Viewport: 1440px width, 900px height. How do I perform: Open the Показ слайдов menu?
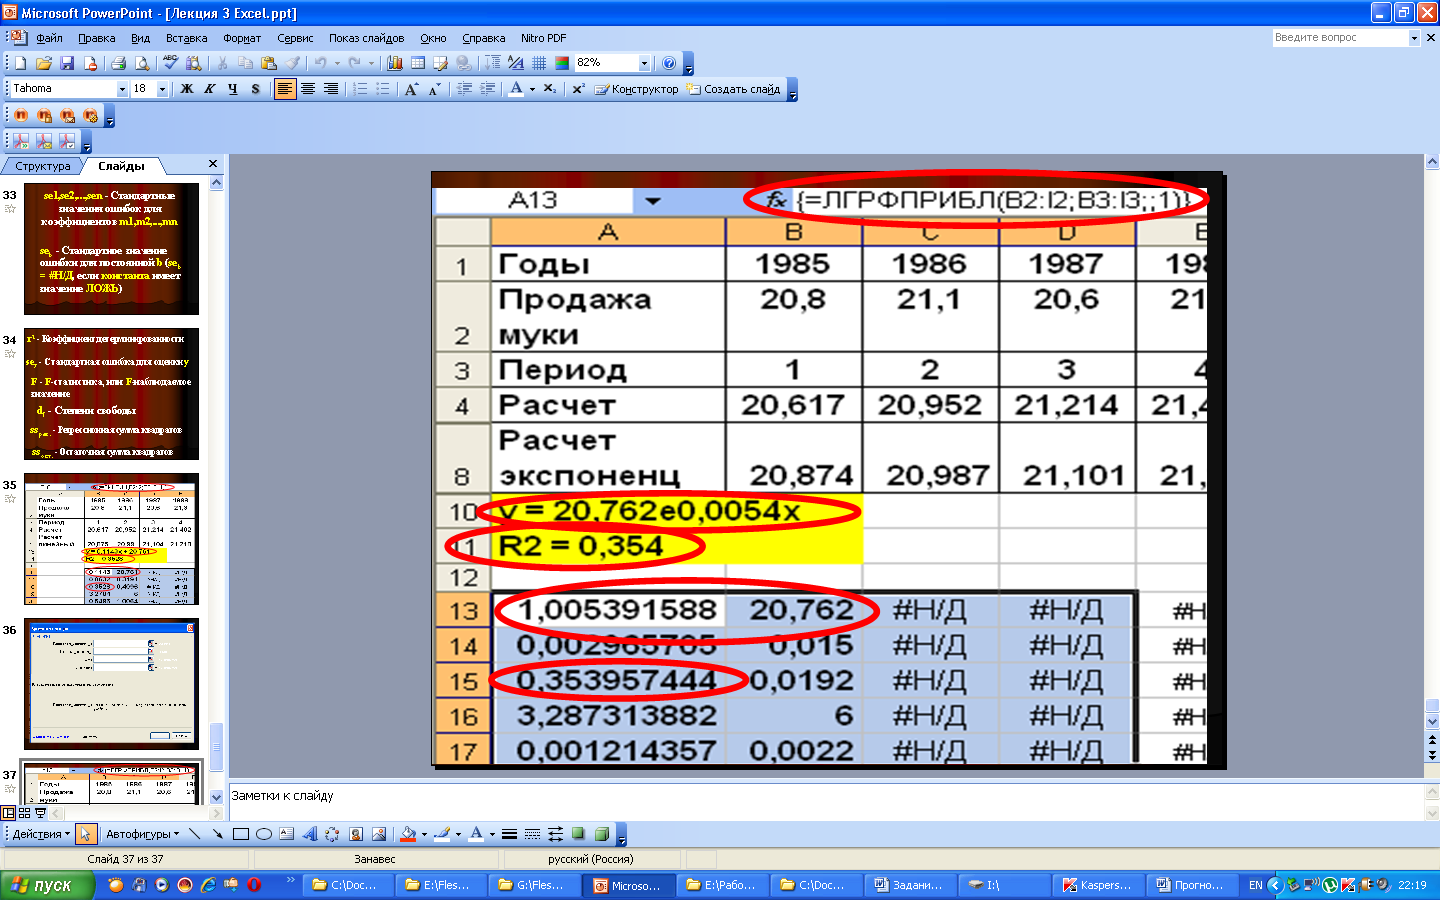point(367,38)
